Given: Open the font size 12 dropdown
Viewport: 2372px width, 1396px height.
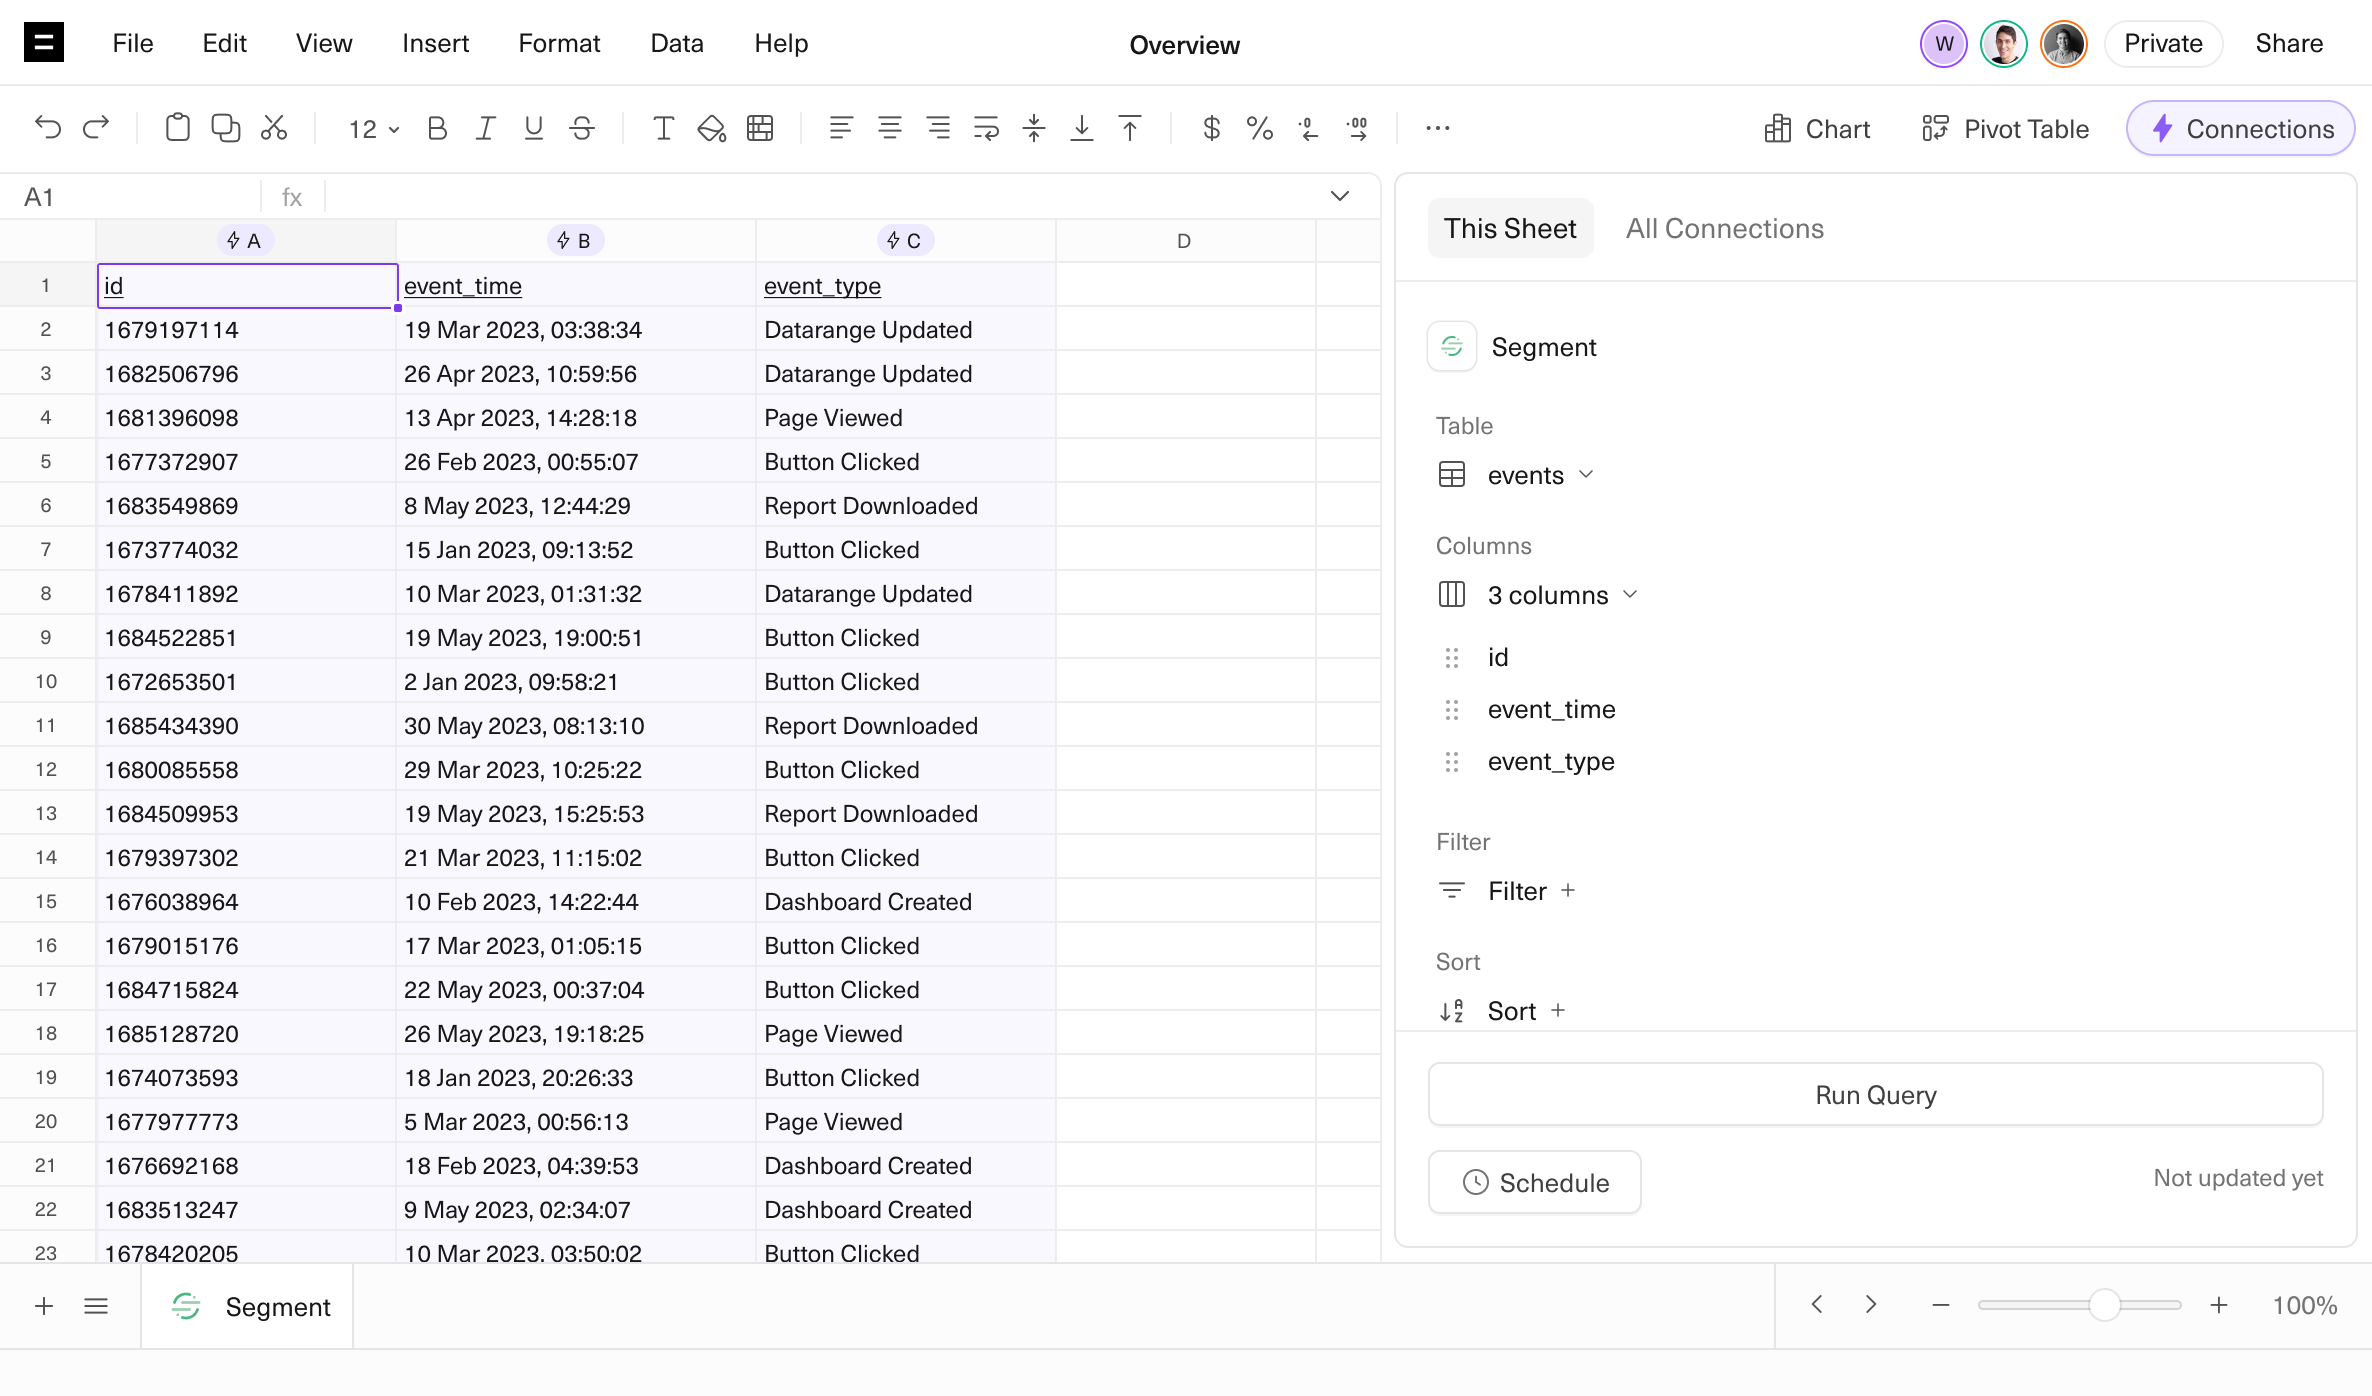Looking at the screenshot, I should pyautogui.click(x=373, y=129).
